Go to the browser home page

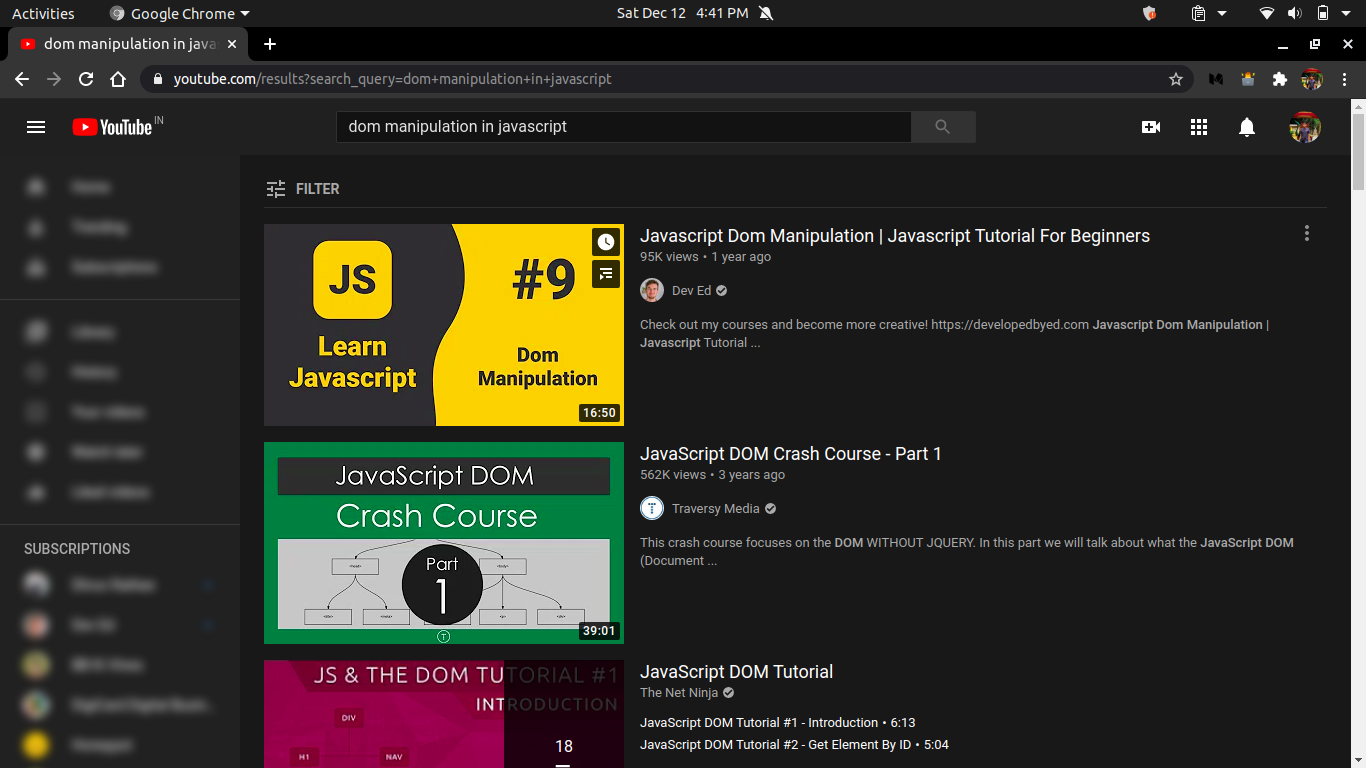pyautogui.click(x=118, y=79)
